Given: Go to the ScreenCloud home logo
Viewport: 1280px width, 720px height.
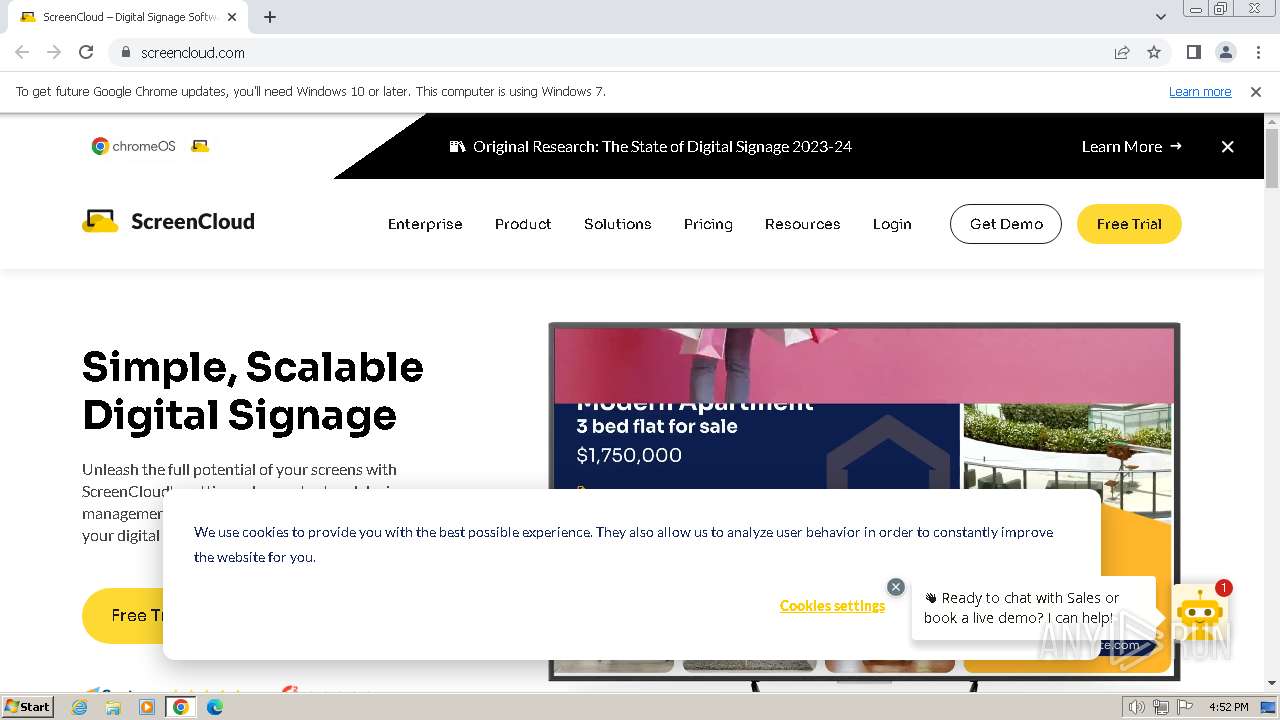Looking at the screenshot, I should 168,221.
